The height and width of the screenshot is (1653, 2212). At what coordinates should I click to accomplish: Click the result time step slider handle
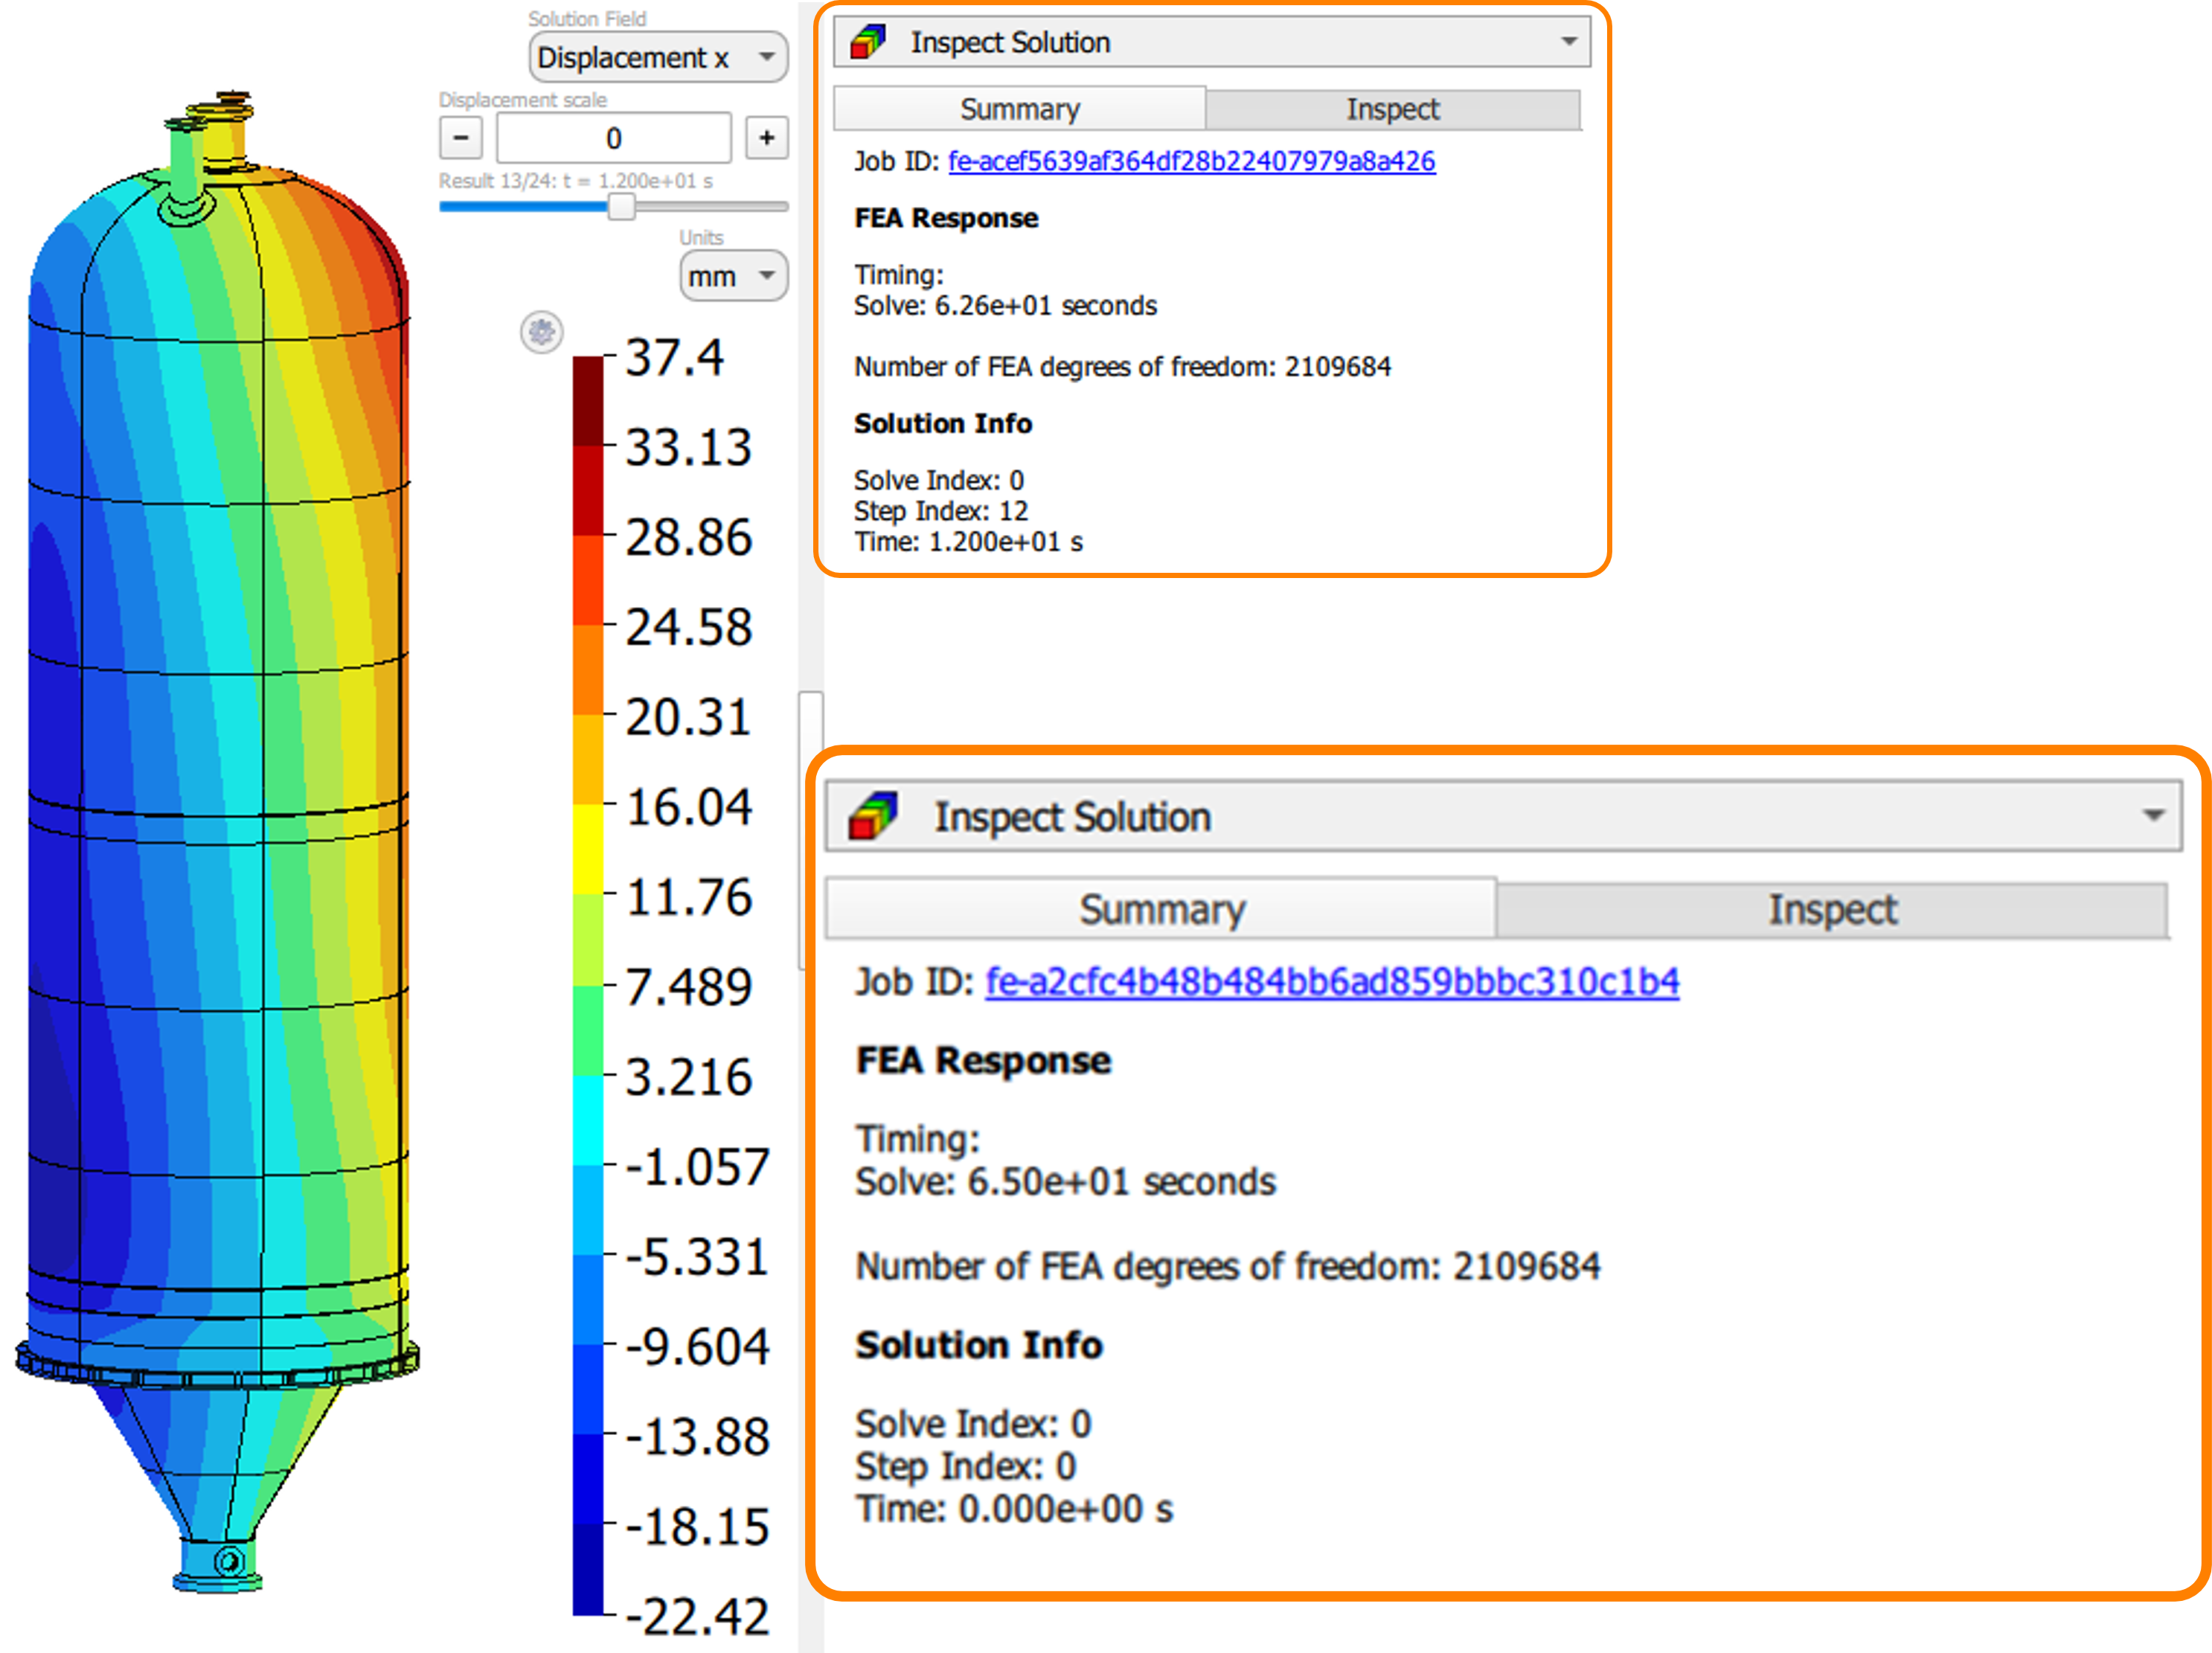pos(621,207)
